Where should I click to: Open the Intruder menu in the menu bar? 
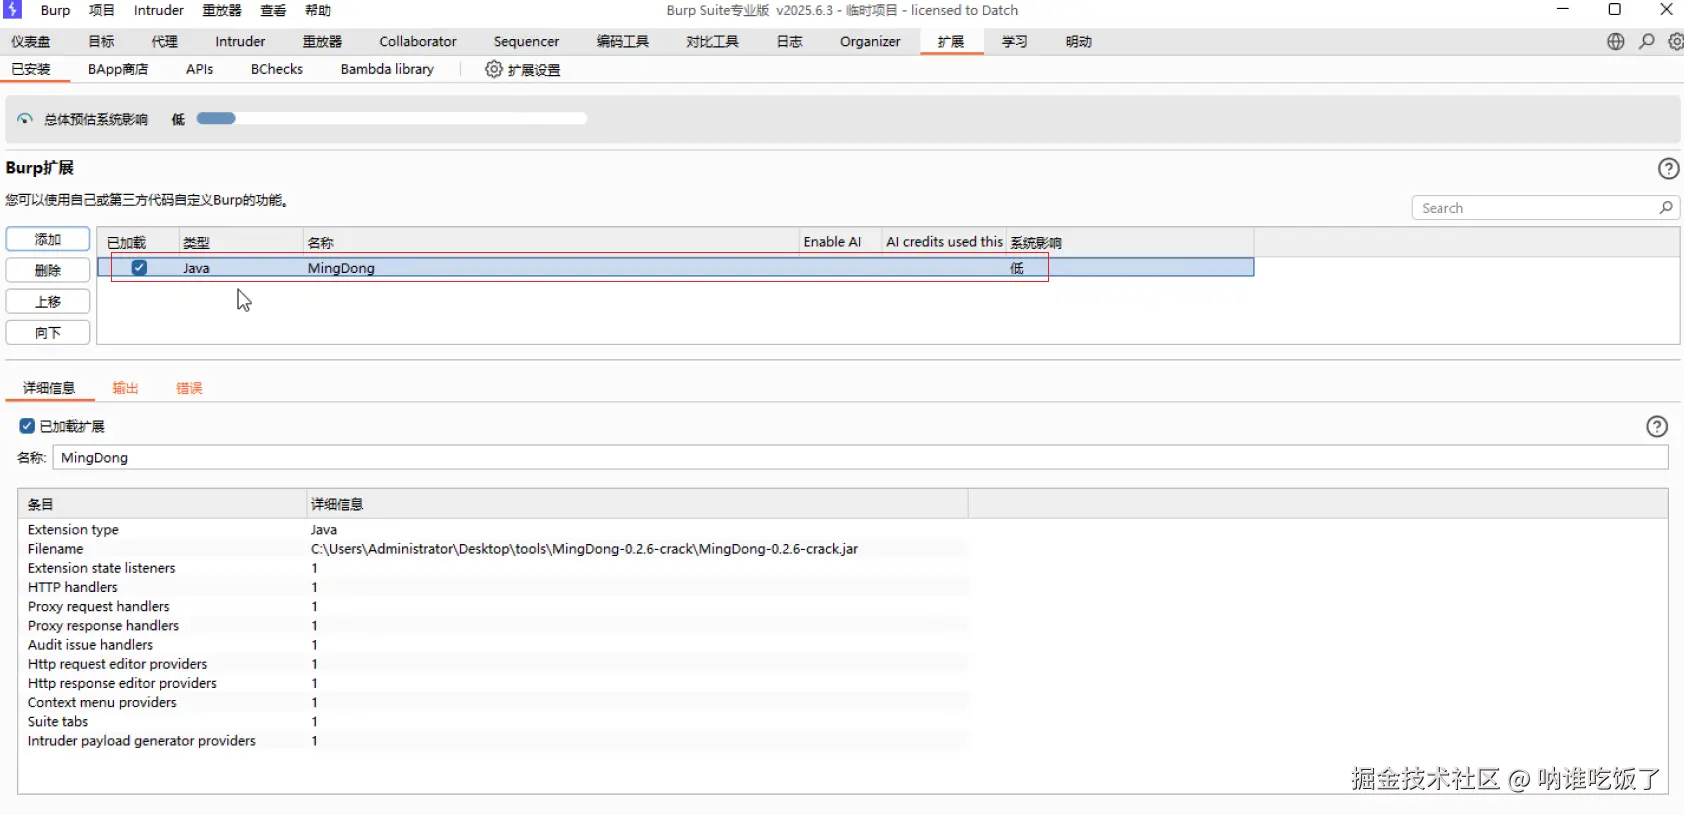coord(159,10)
